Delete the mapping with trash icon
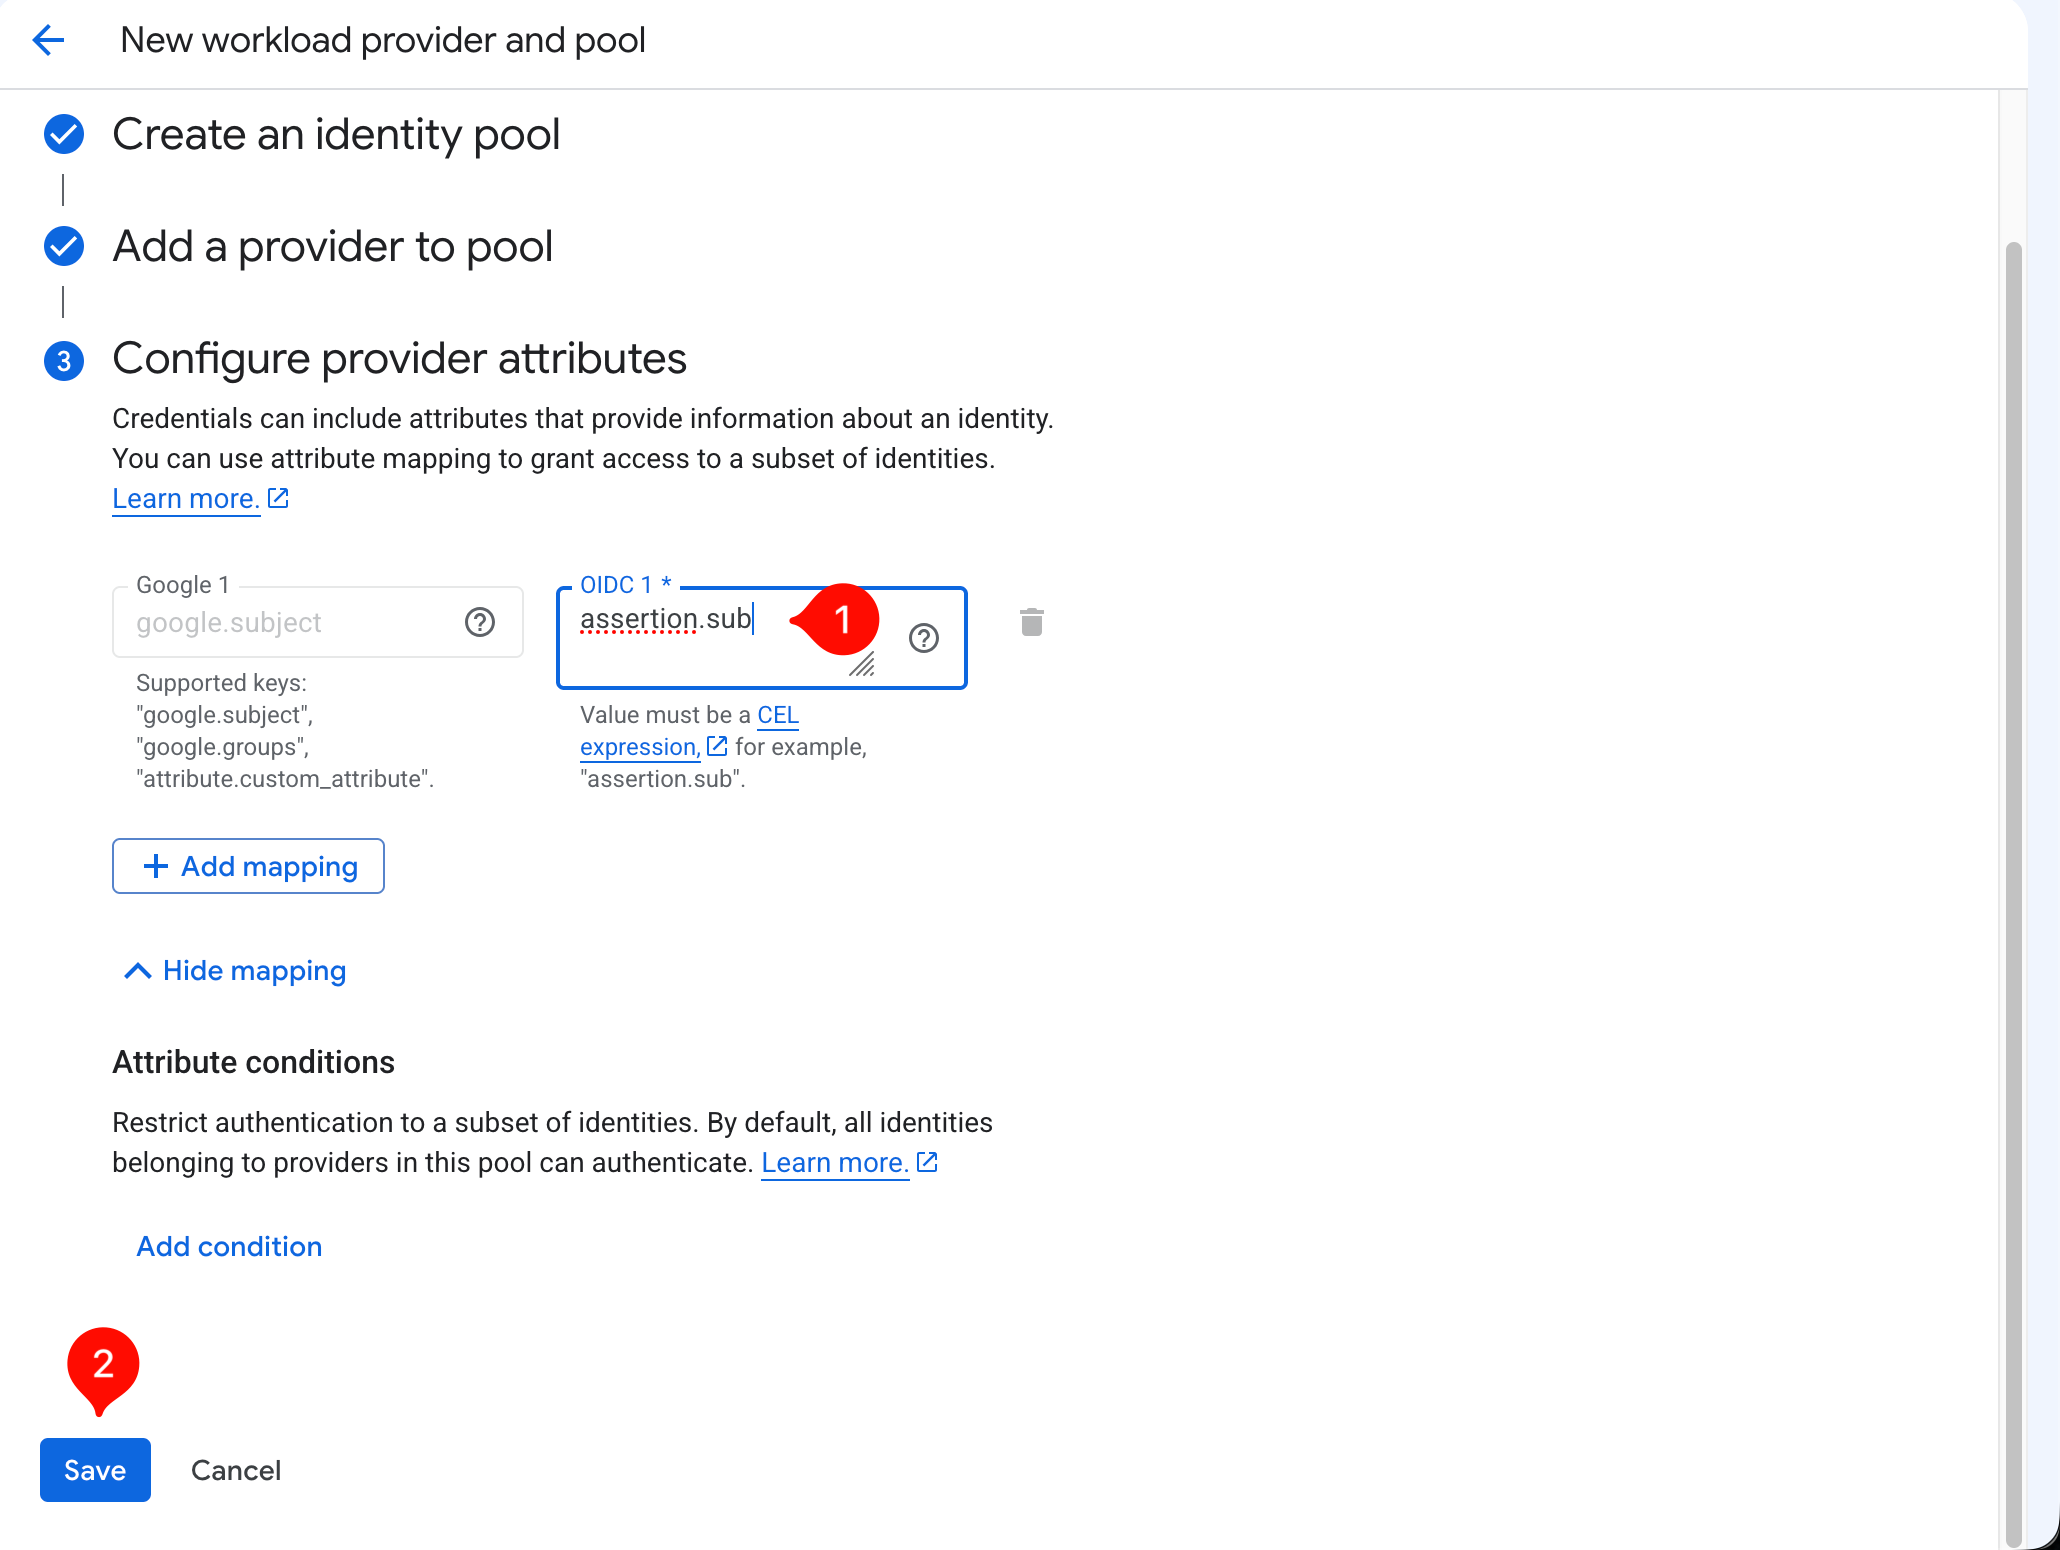This screenshot has width=2060, height=1550. [1032, 622]
